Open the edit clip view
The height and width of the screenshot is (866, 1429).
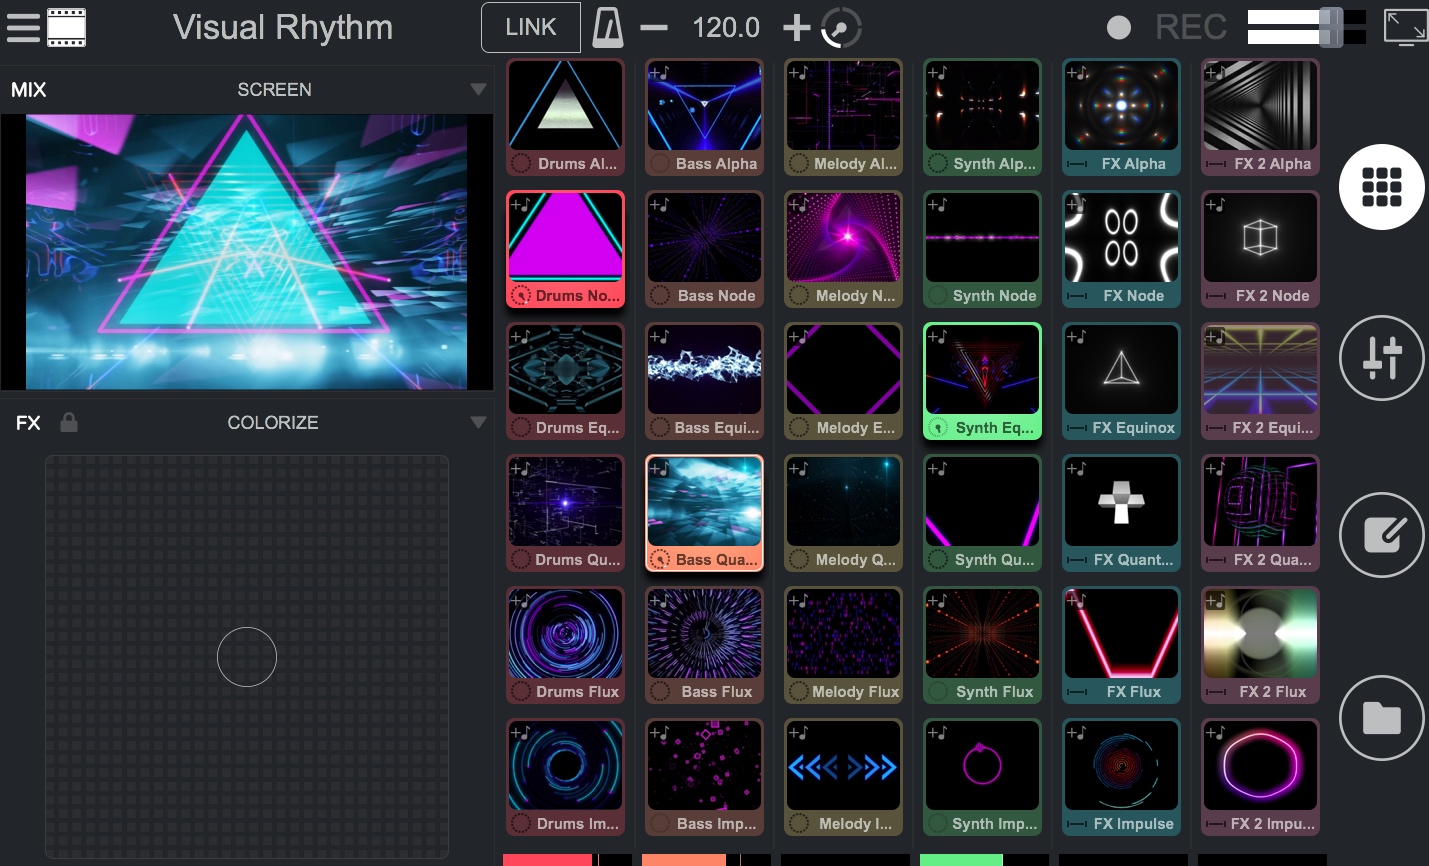coord(1382,535)
